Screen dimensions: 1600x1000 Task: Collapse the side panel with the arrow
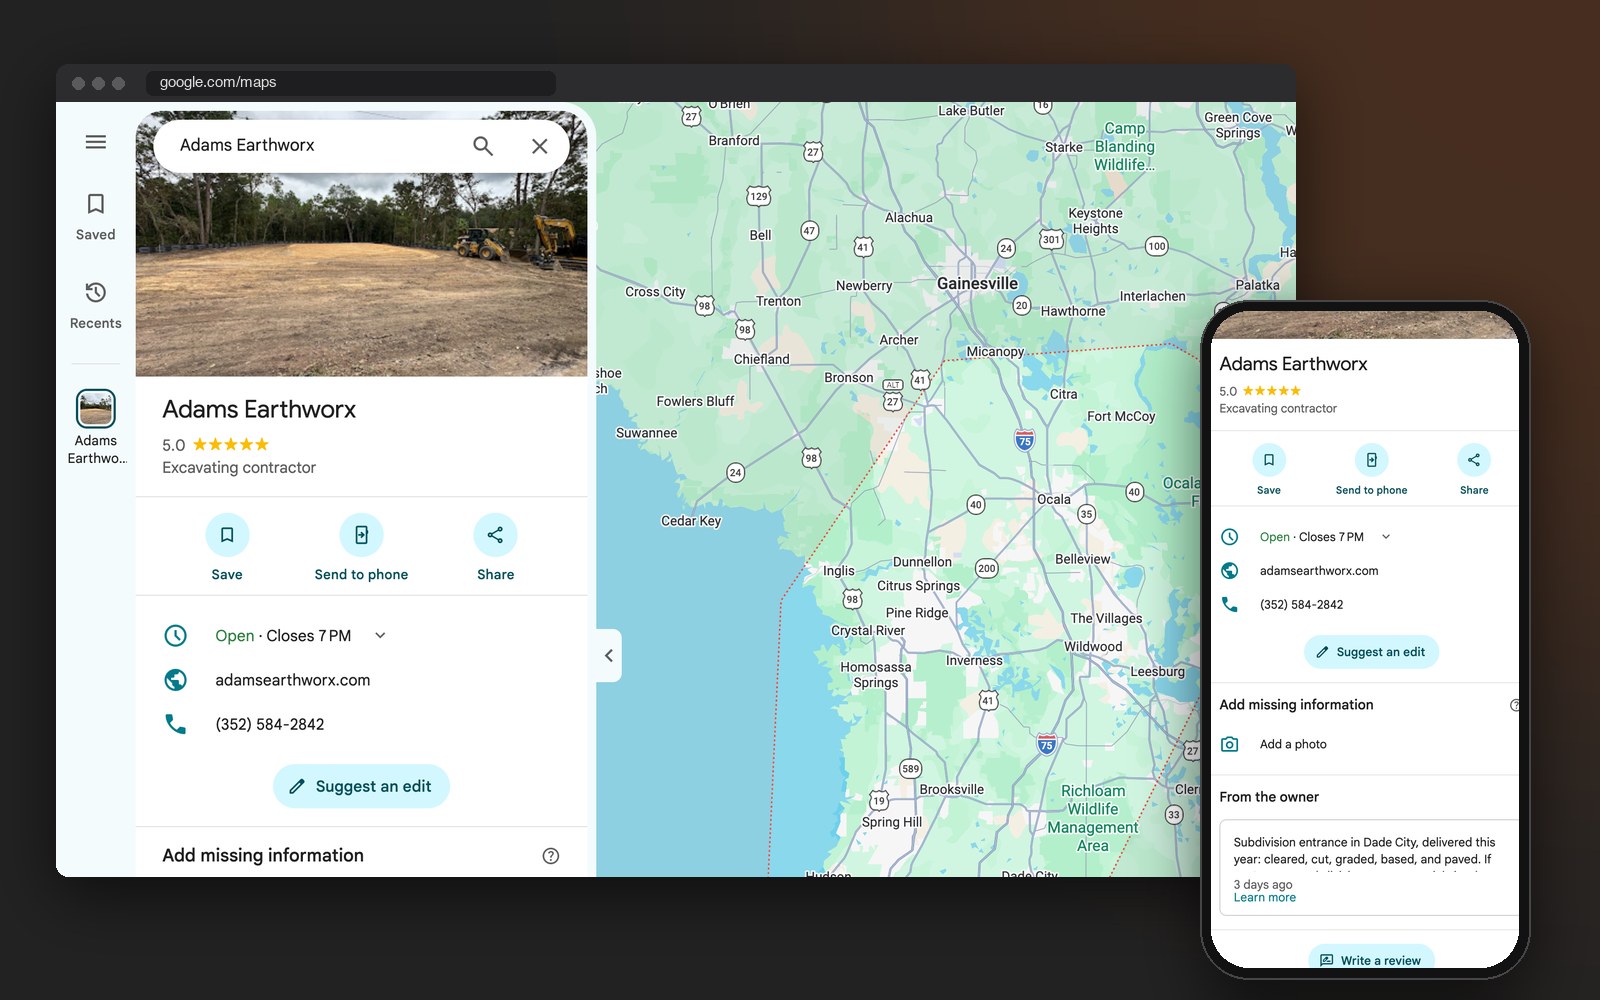click(608, 656)
